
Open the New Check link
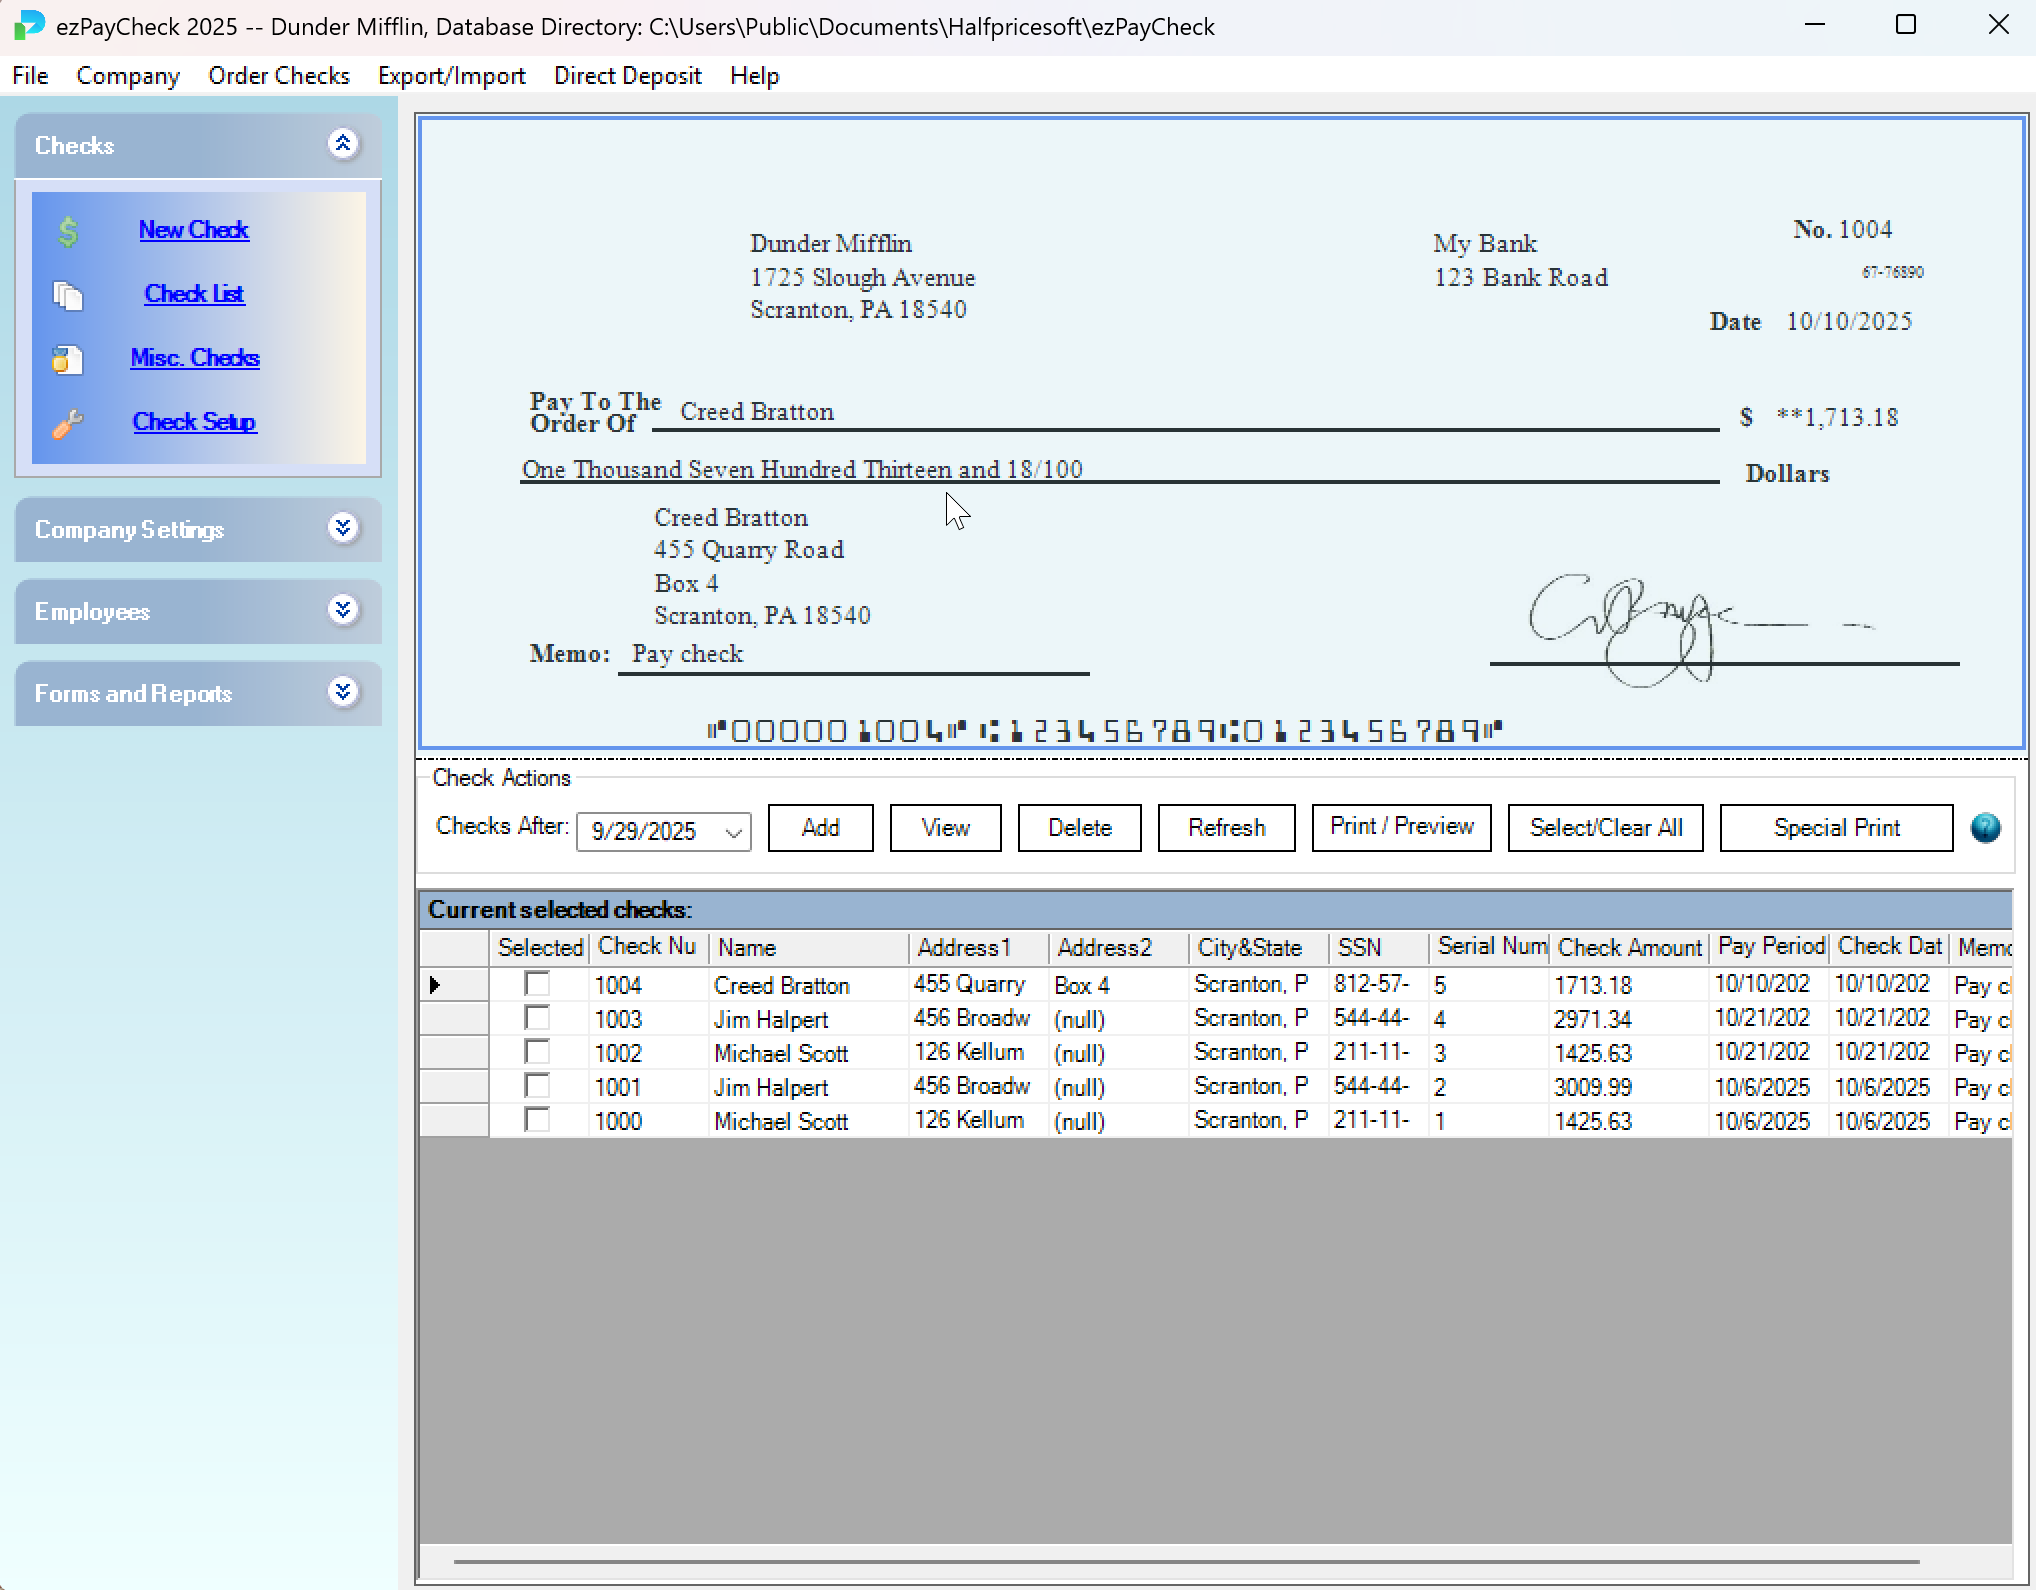point(193,229)
